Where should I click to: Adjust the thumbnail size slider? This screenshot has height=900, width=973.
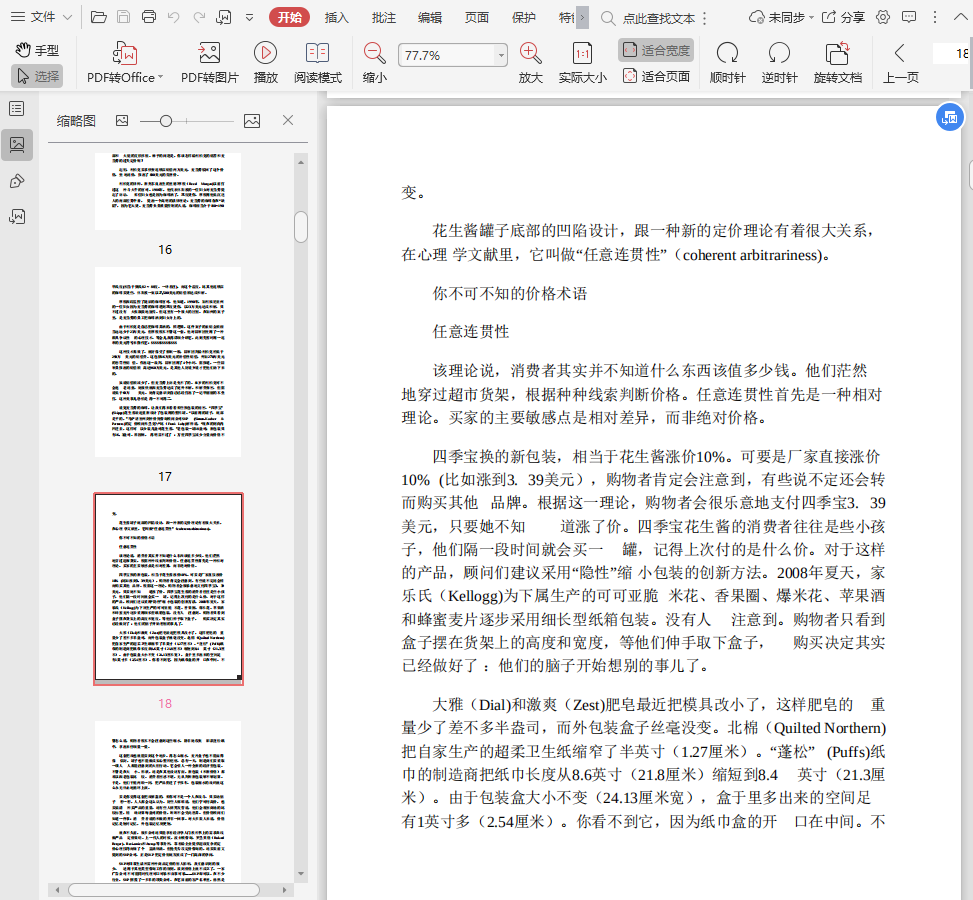point(166,121)
